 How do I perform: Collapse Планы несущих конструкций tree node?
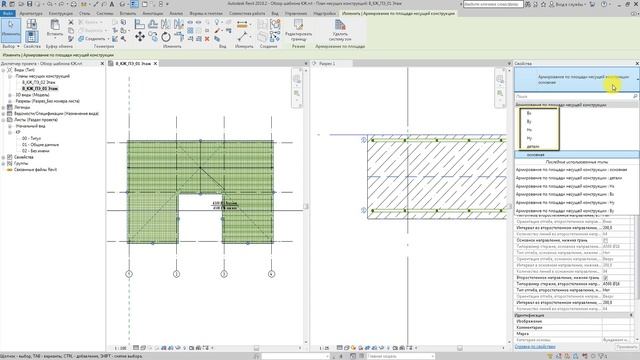pos(10,76)
